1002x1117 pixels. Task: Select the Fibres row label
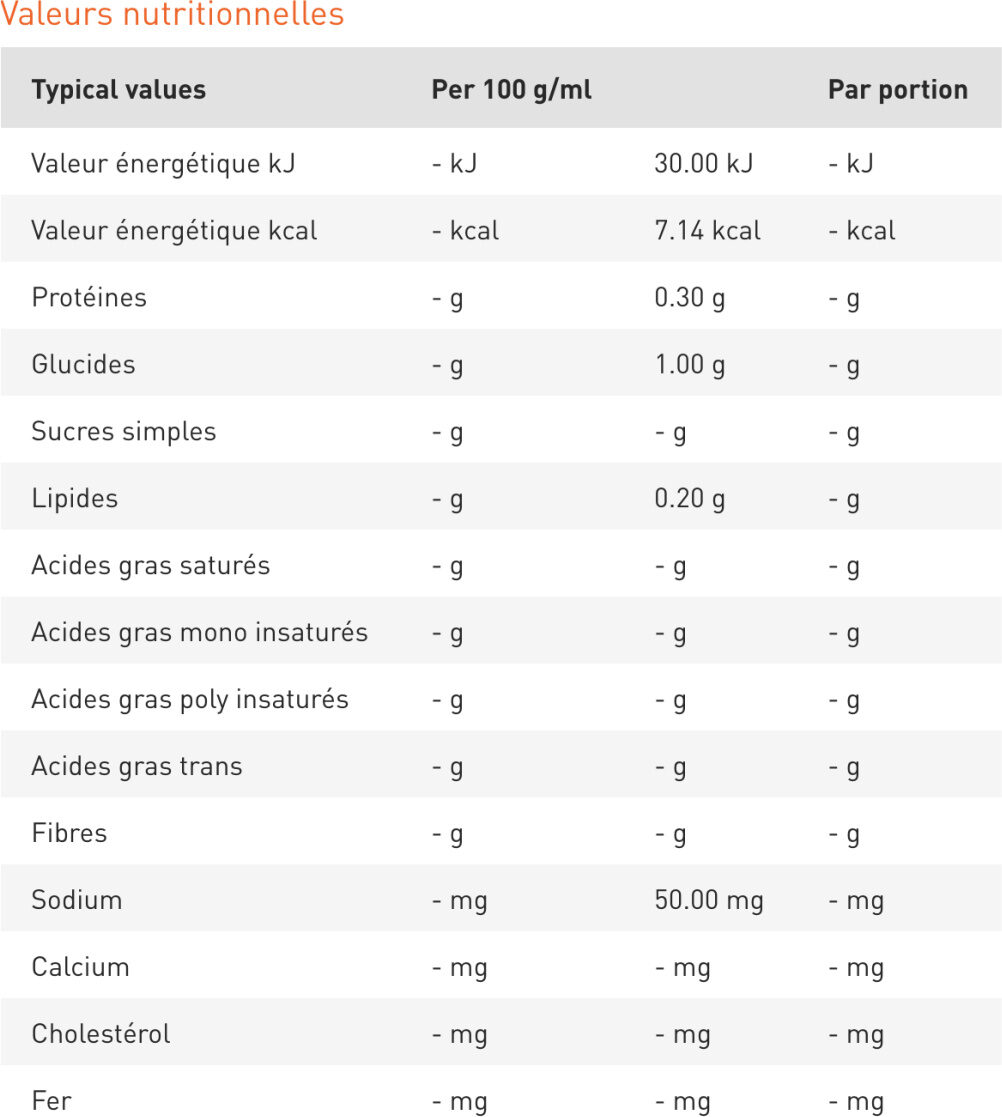click(69, 833)
